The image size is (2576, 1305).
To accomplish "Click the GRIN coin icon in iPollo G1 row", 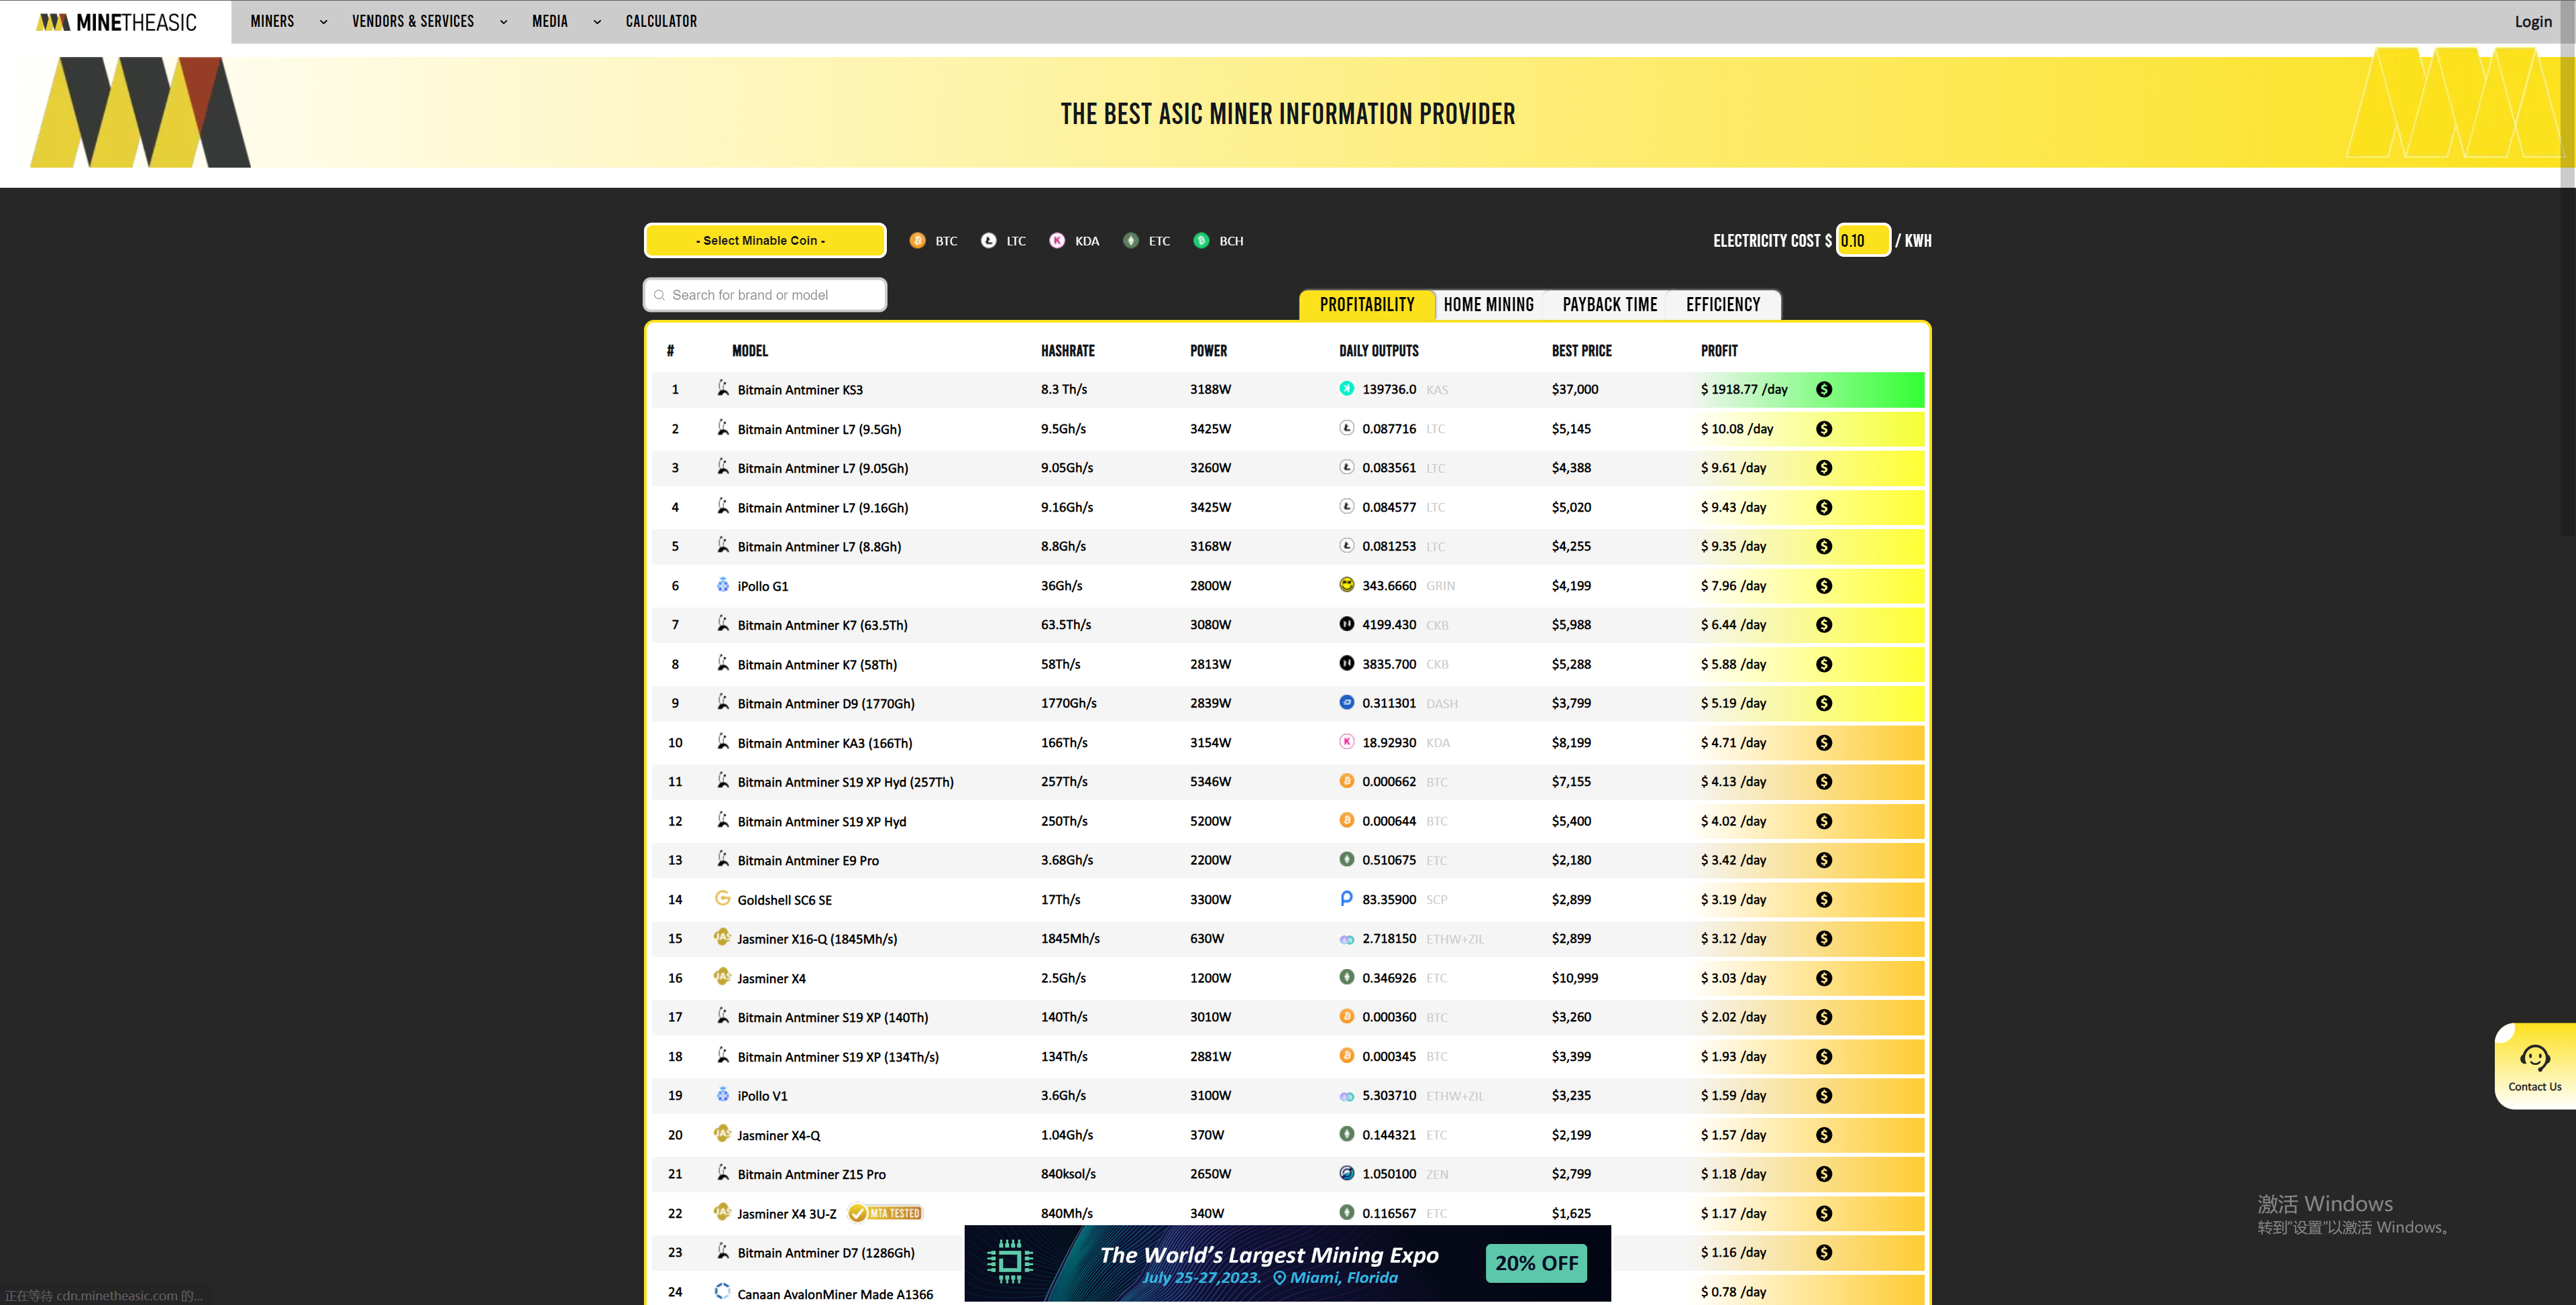I will coord(1347,585).
